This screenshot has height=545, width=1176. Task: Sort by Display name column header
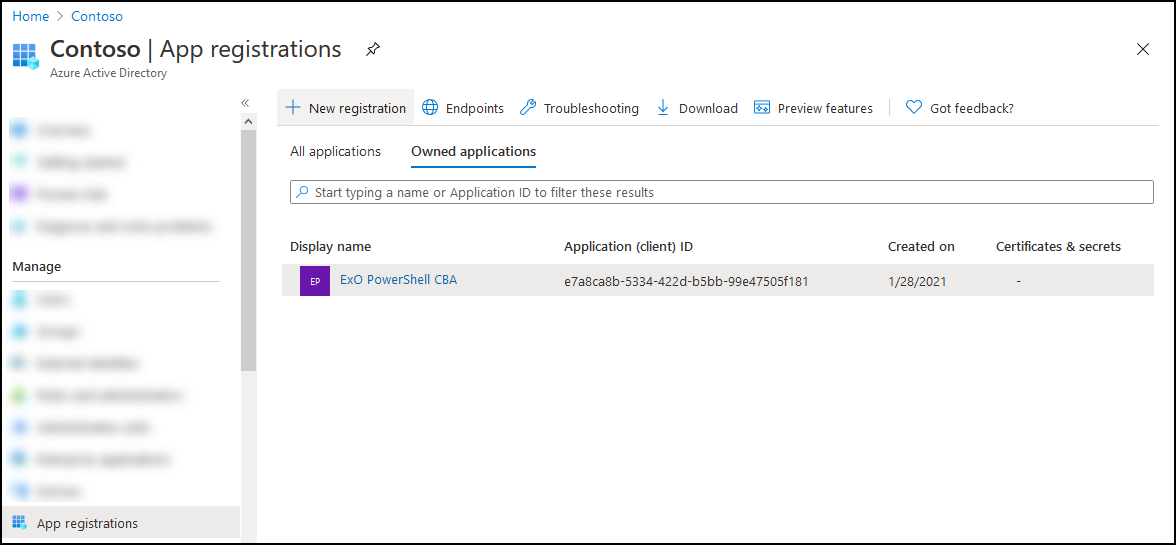tap(330, 247)
